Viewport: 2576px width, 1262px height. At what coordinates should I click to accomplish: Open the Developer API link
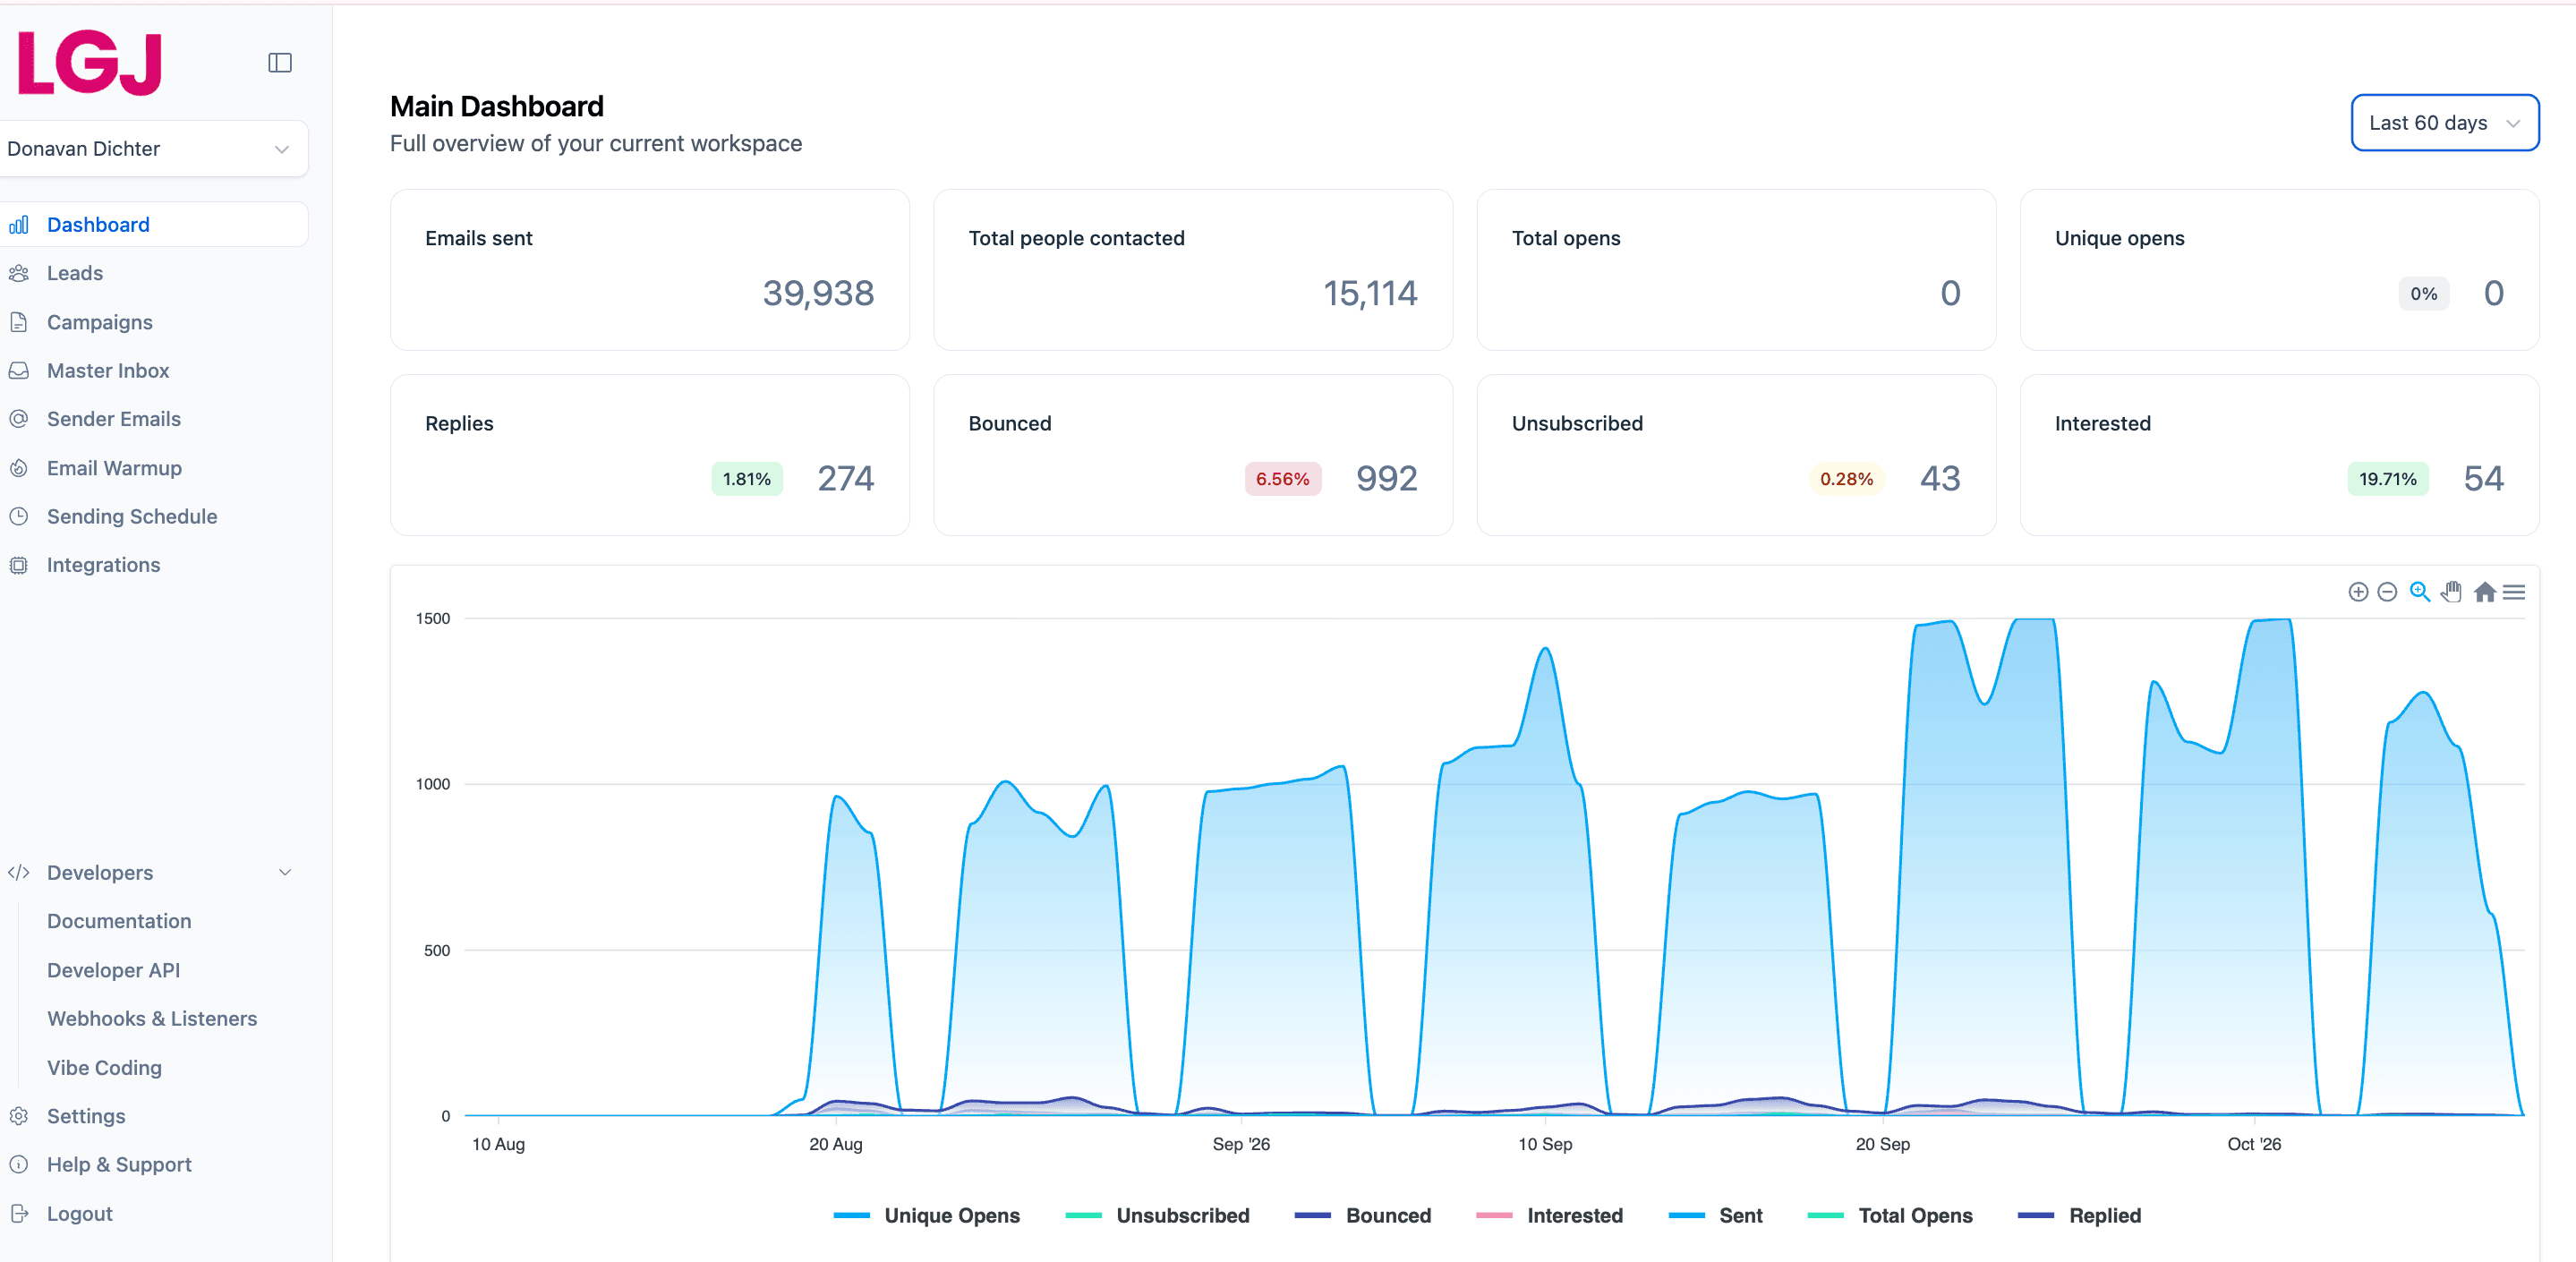(x=114, y=970)
